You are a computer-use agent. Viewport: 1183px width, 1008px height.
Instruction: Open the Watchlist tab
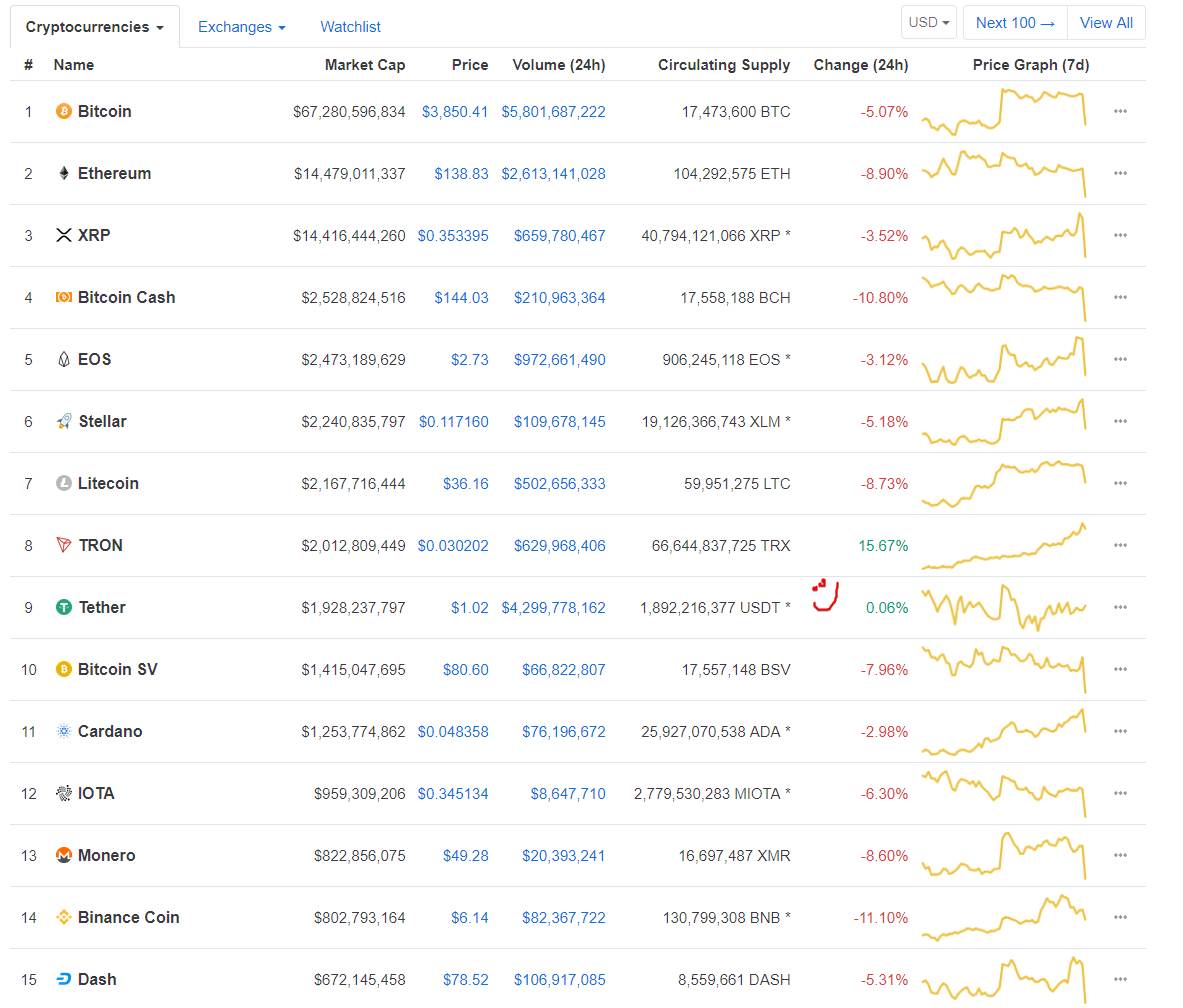click(x=350, y=27)
